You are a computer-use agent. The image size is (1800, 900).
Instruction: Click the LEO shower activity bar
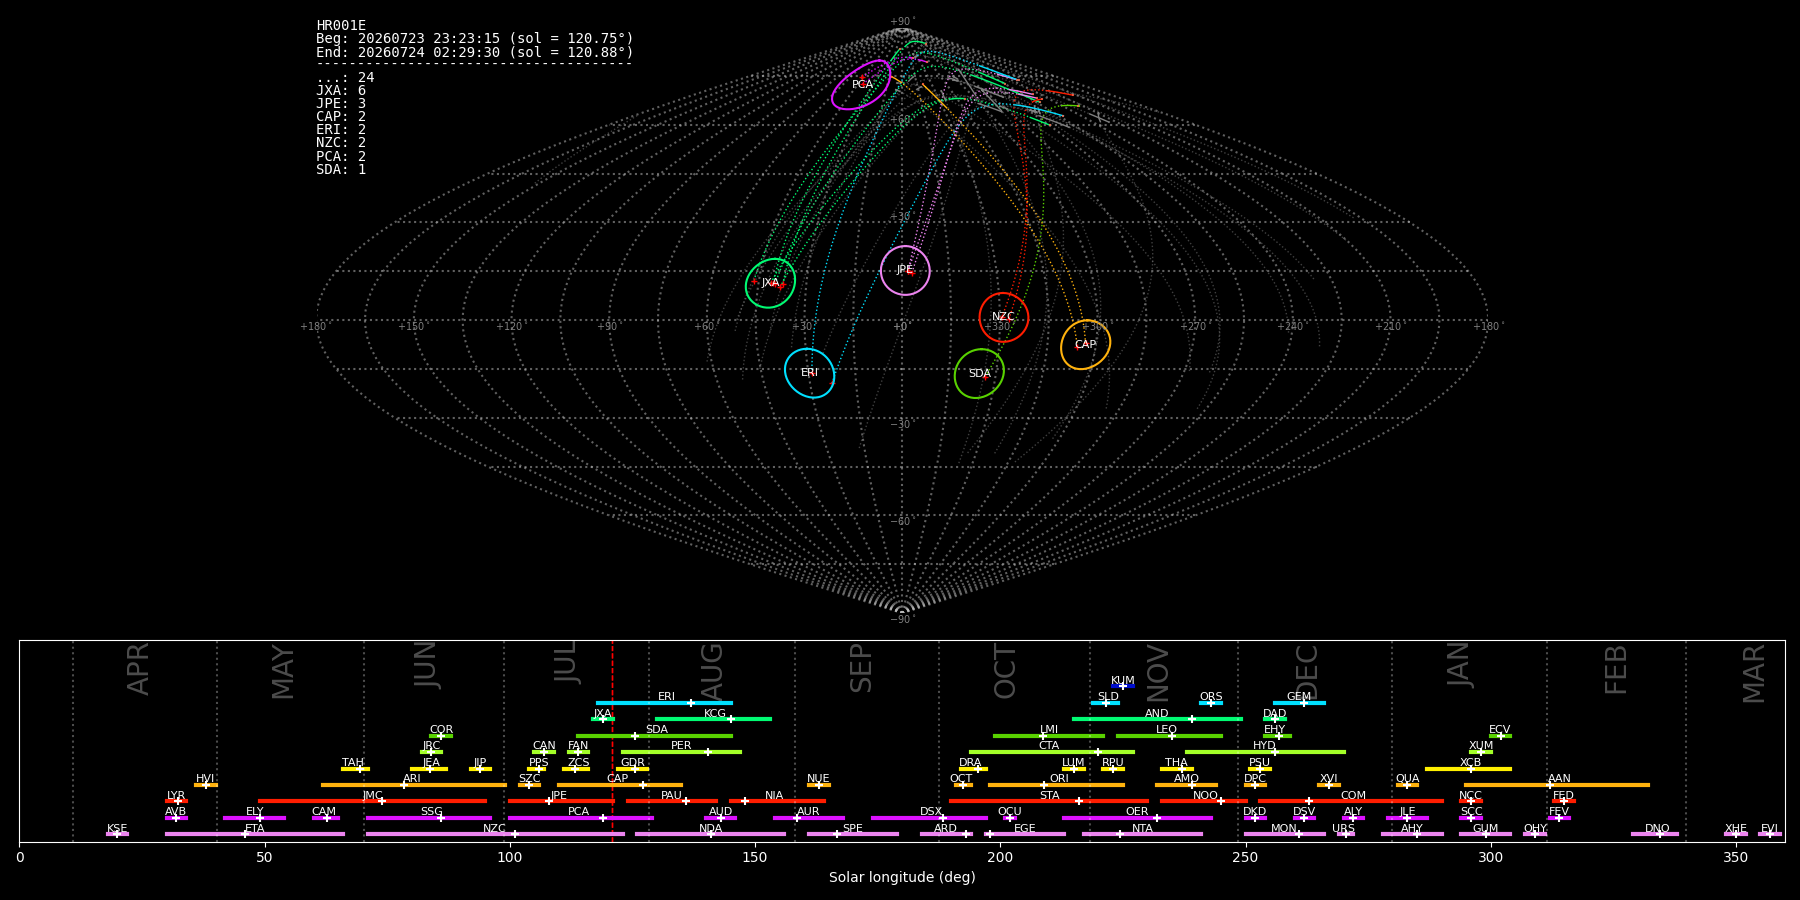(x=1169, y=736)
